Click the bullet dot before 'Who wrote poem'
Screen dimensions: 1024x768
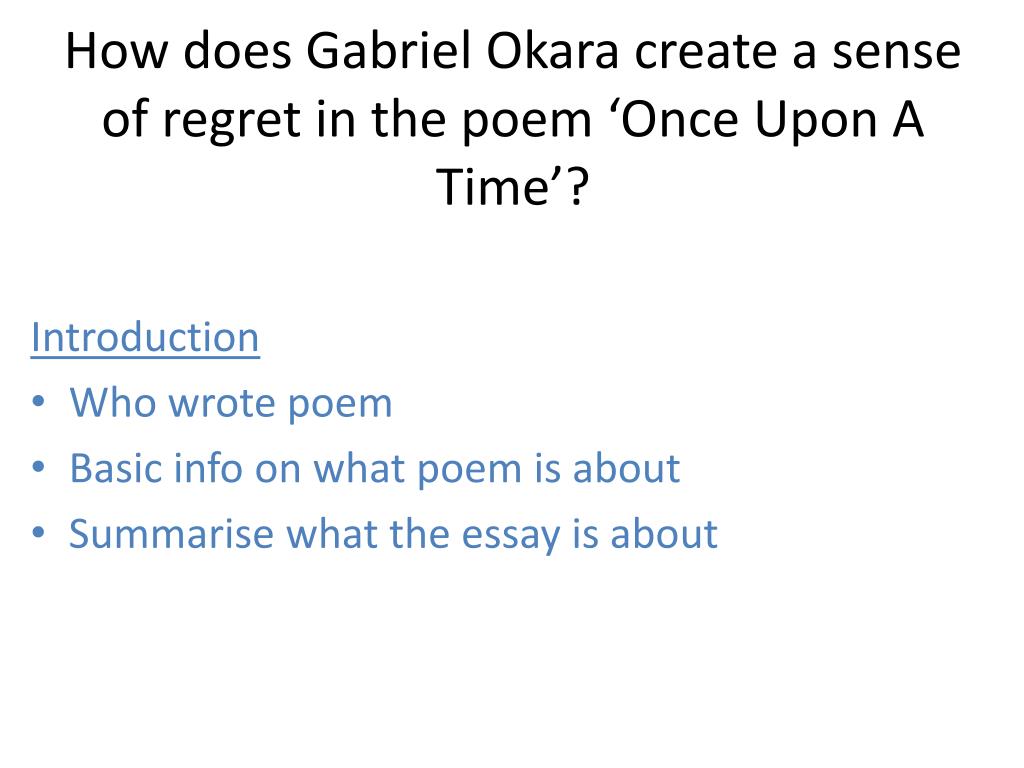click(x=39, y=401)
